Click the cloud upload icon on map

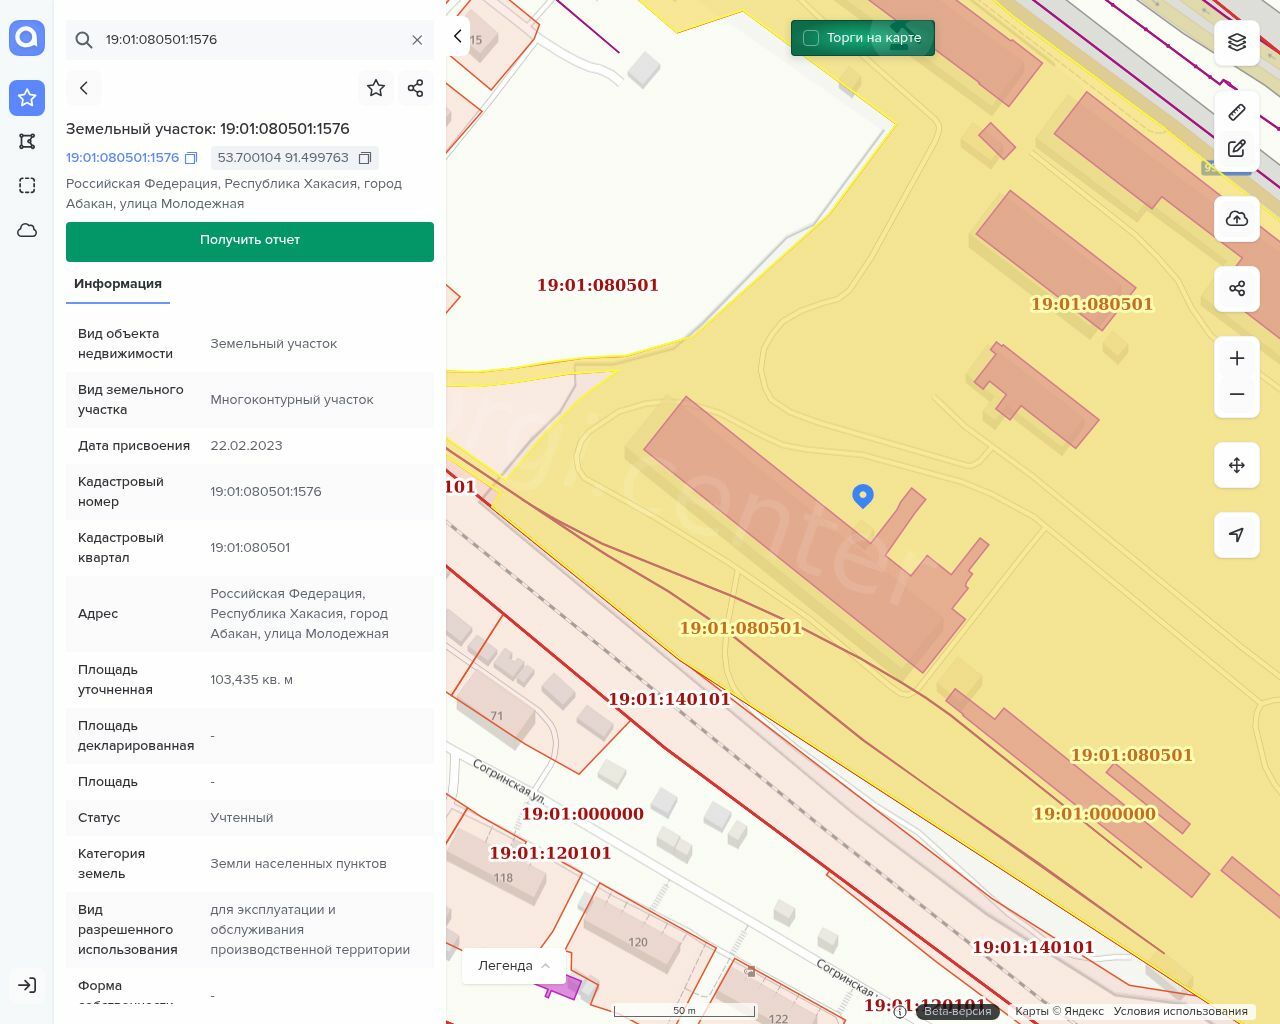(x=1237, y=219)
